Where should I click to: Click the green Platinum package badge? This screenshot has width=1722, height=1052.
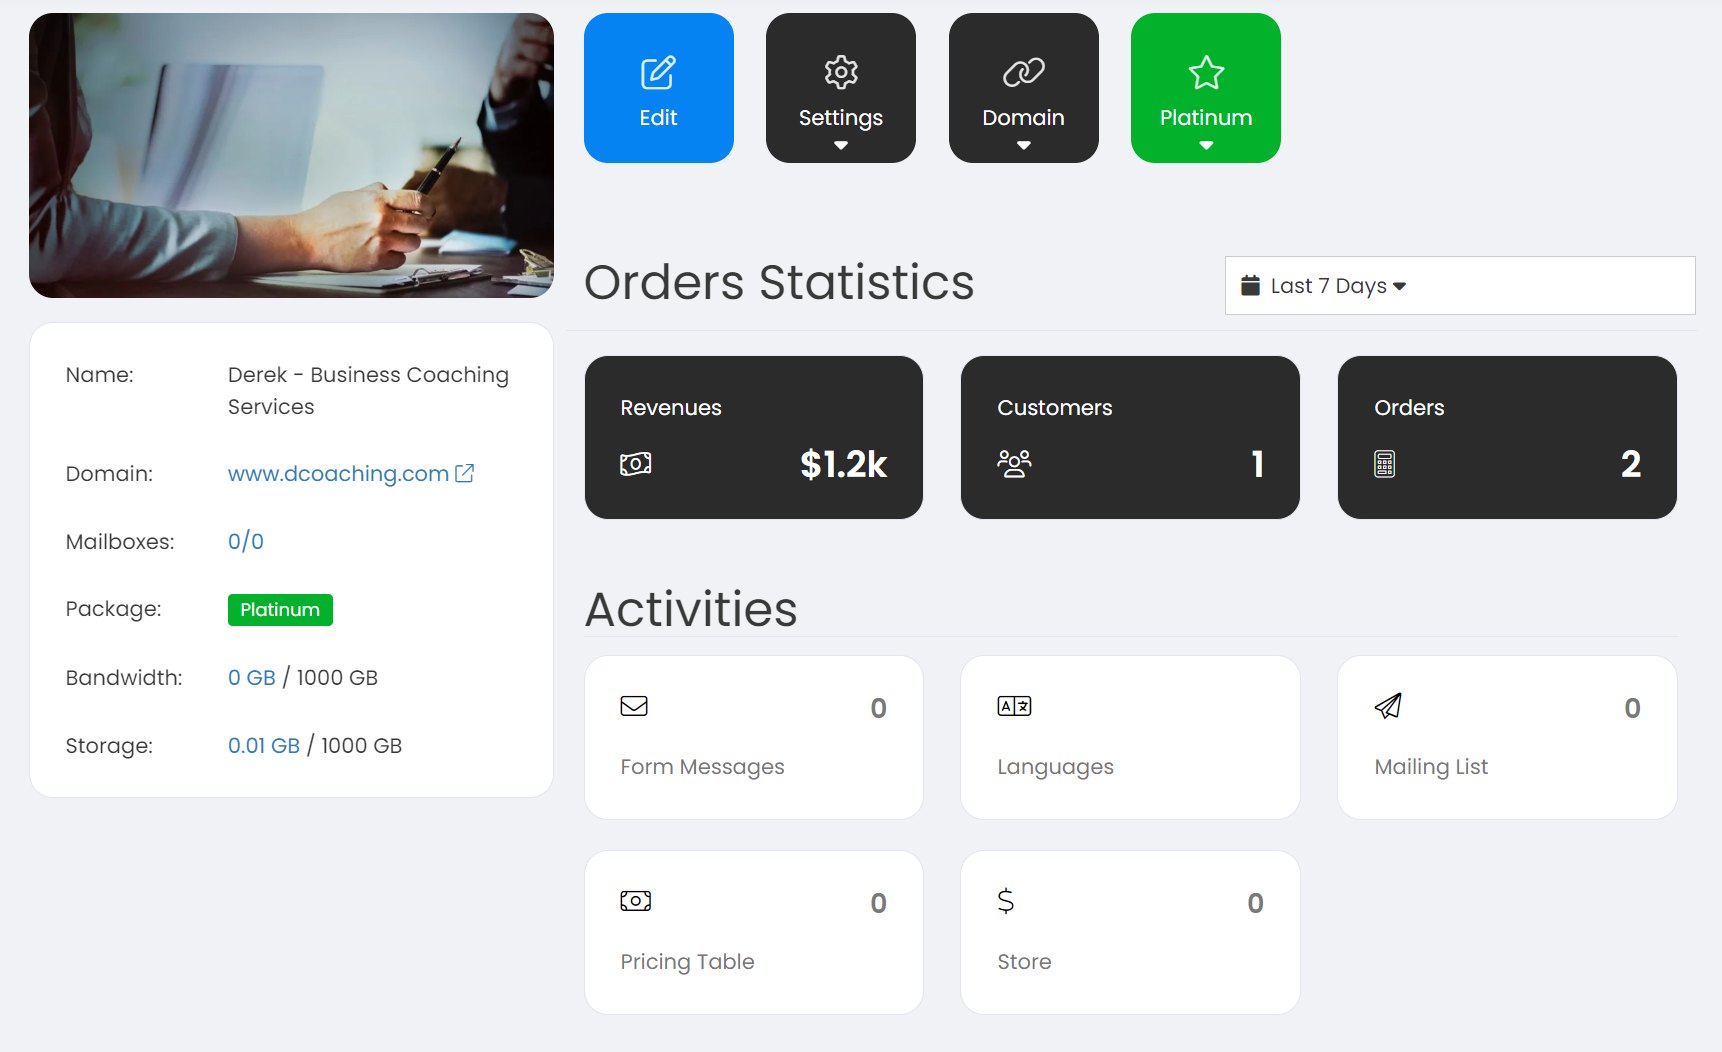coord(280,609)
